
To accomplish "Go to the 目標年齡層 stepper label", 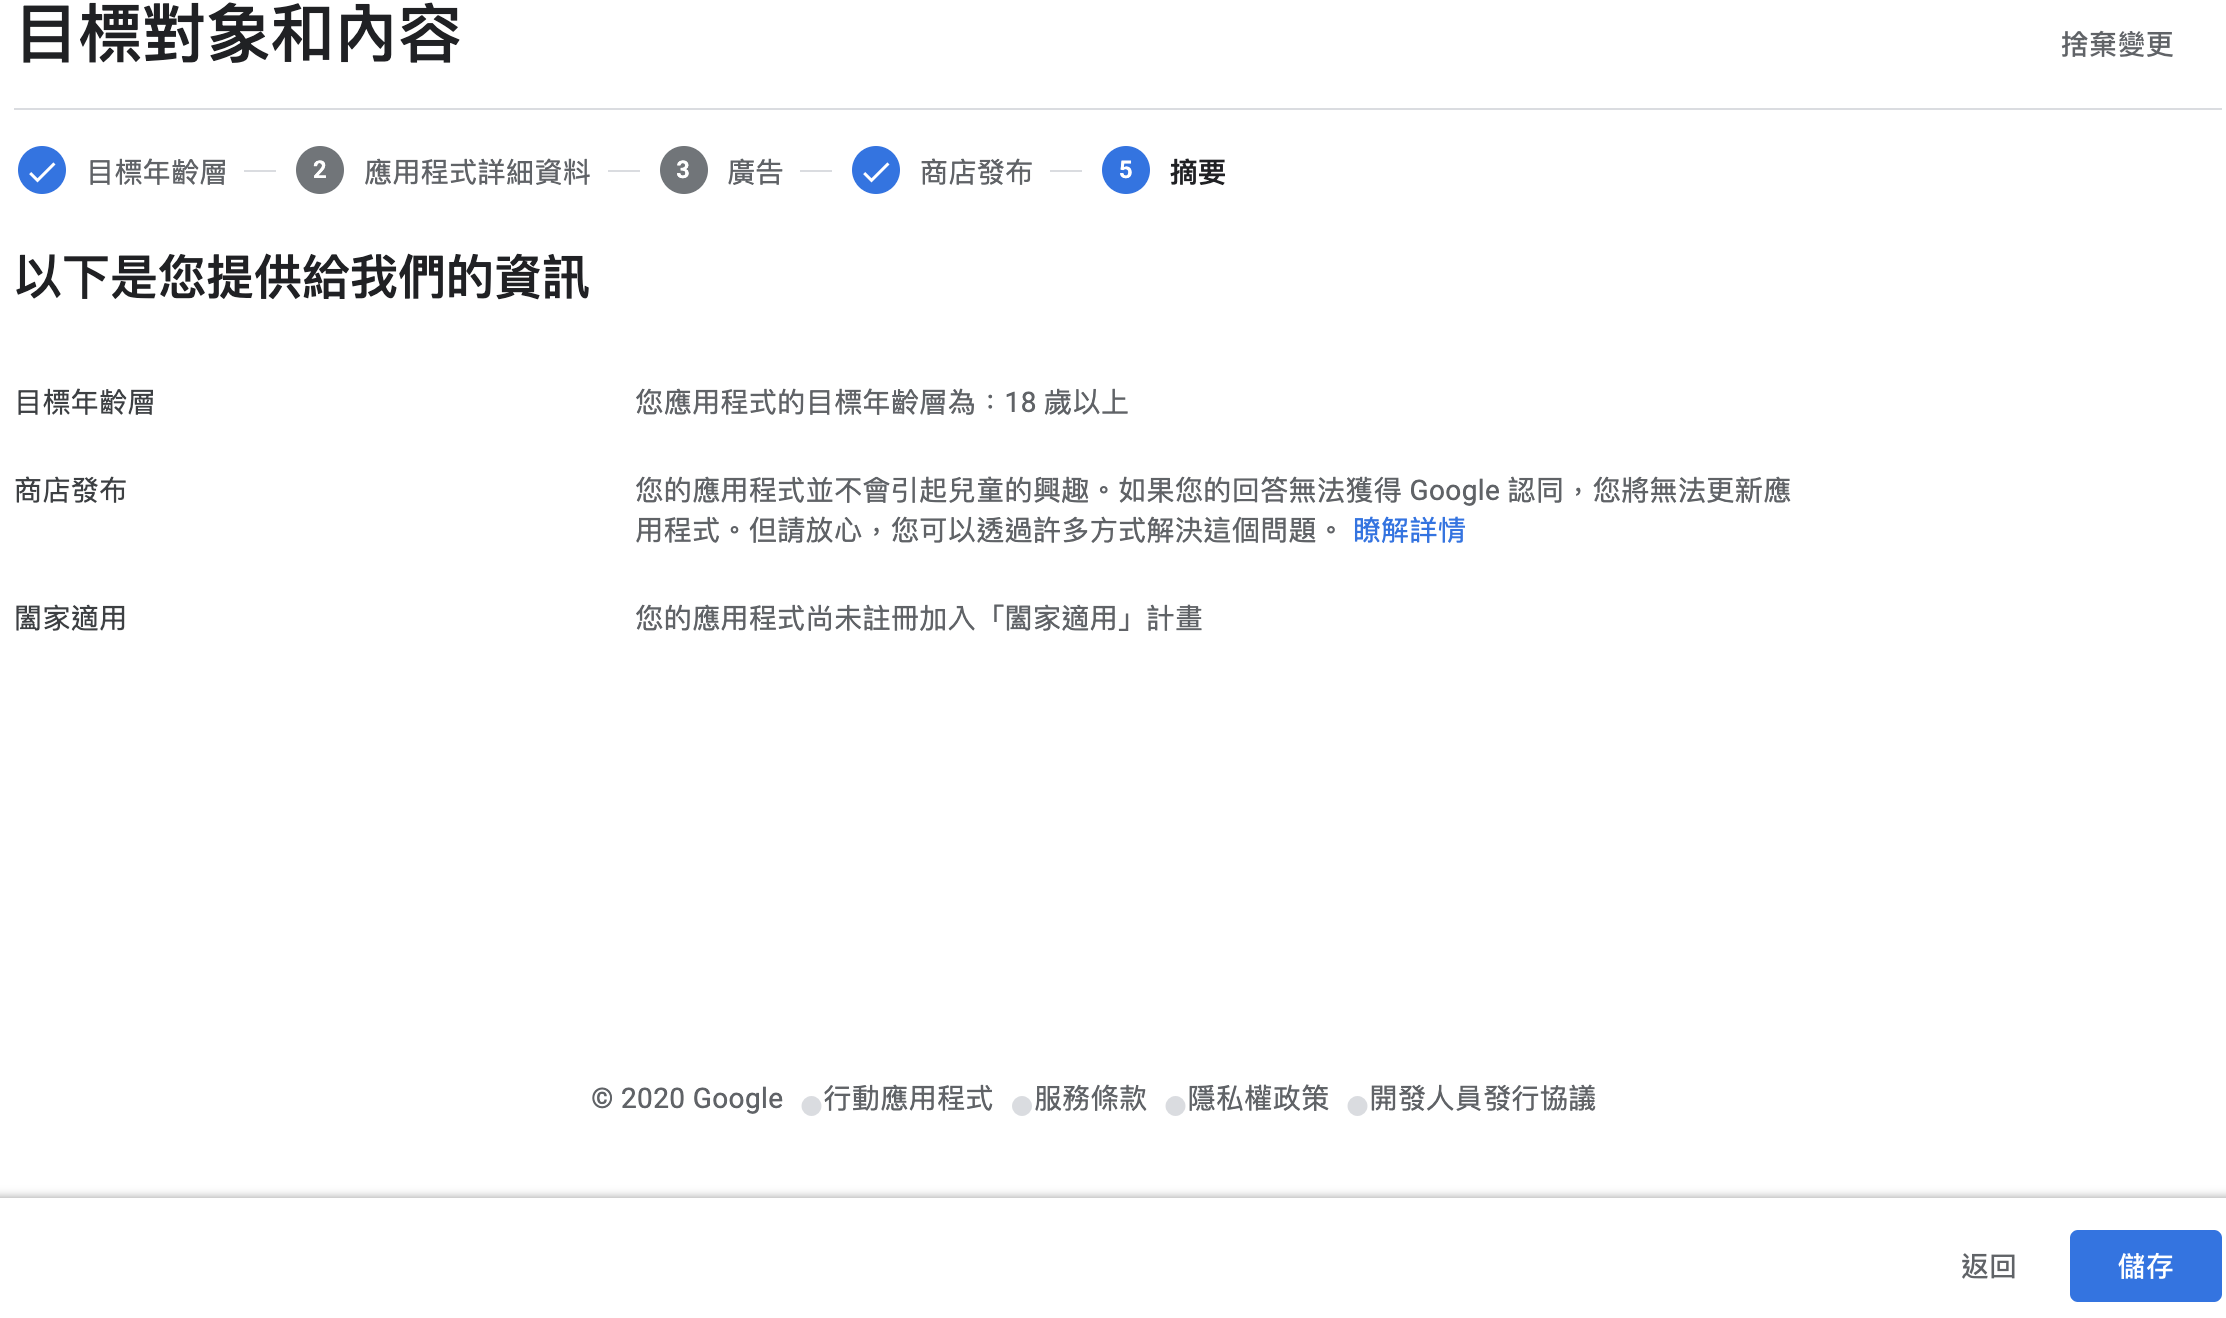I will pos(157,172).
